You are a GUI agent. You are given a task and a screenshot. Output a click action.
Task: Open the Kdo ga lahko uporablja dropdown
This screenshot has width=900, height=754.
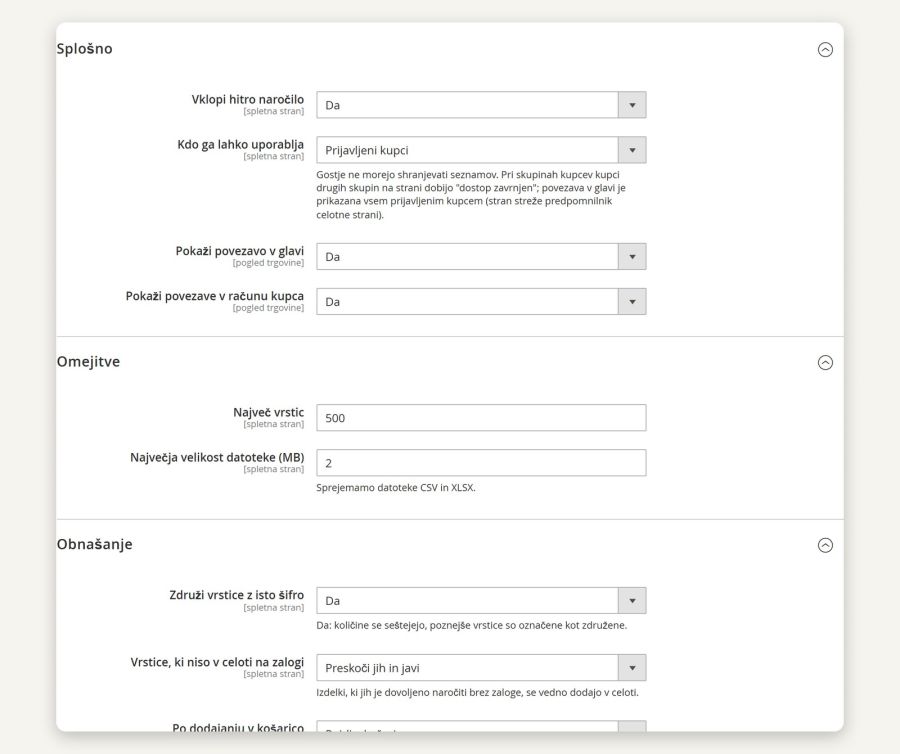(481, 150)
